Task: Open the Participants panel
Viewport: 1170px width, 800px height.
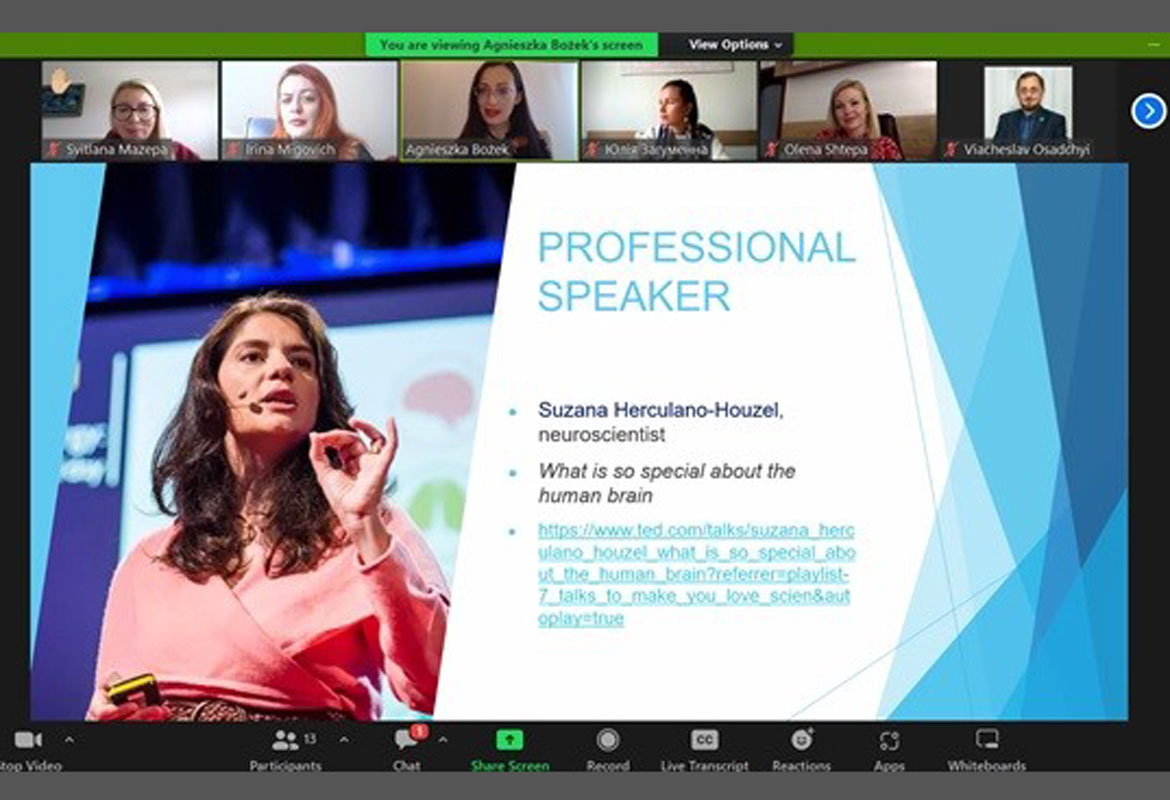Action: coord(285,750)
